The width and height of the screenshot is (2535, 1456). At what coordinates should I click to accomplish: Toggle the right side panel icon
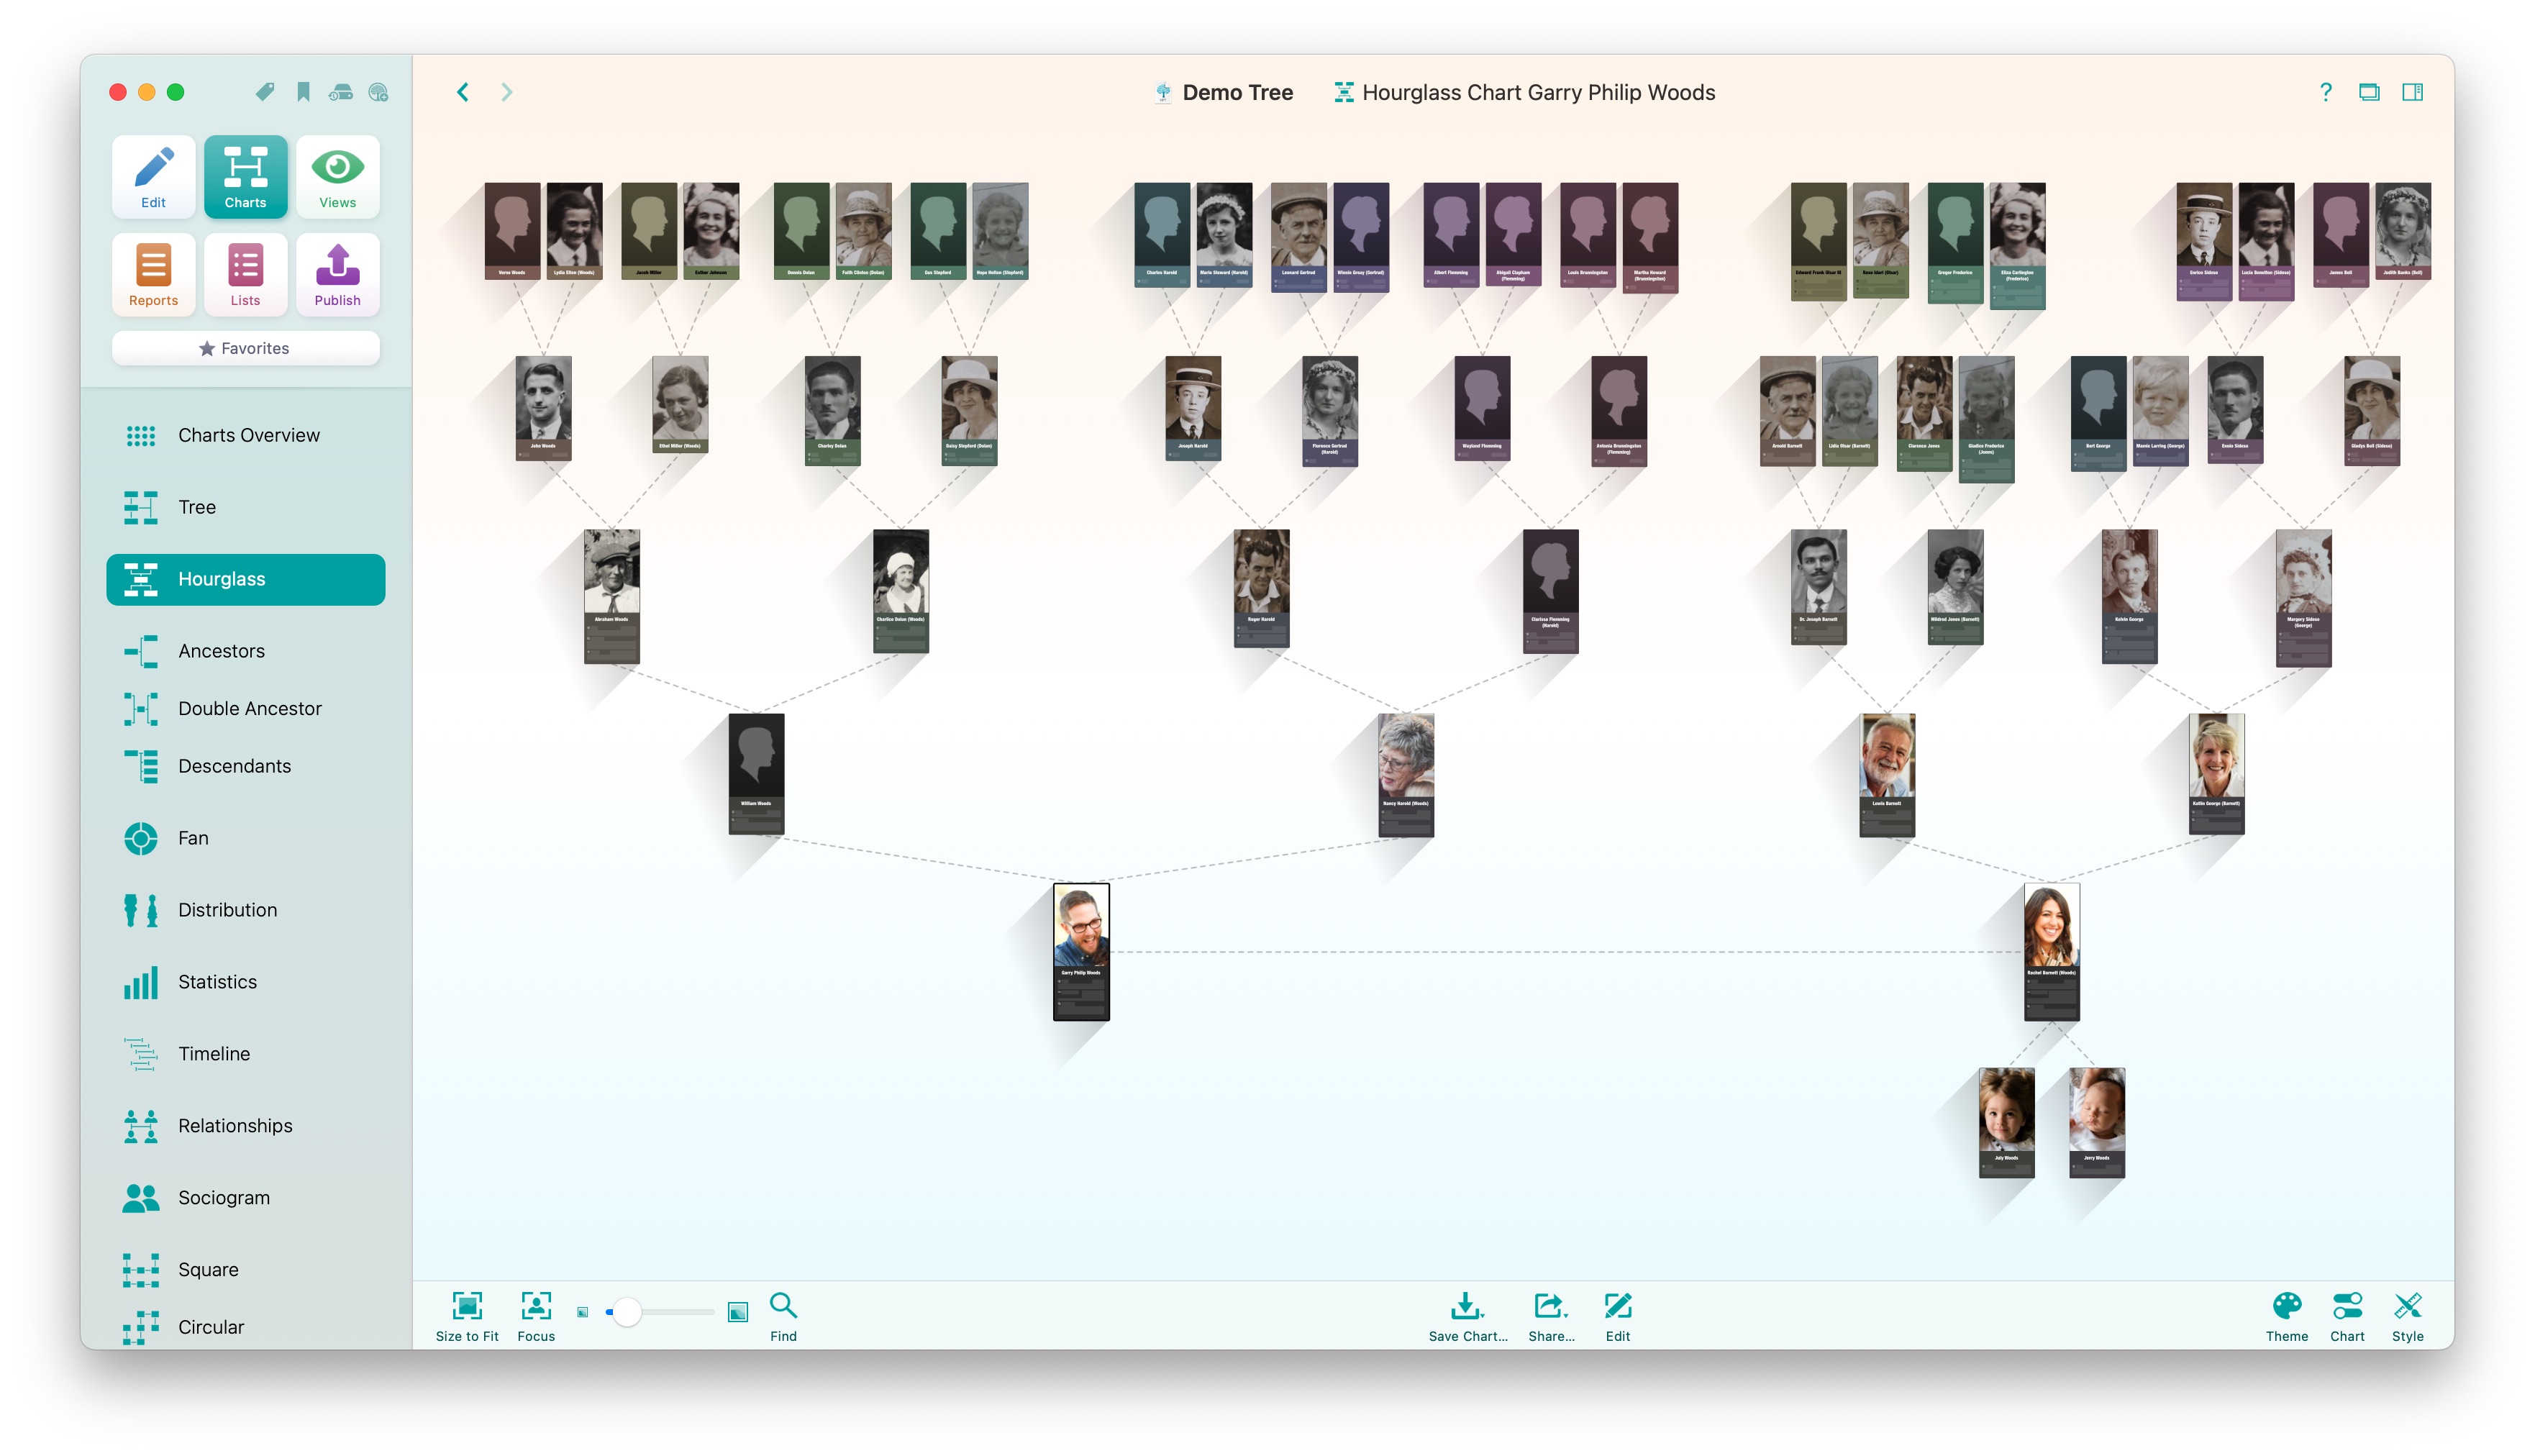[2412, 92]
